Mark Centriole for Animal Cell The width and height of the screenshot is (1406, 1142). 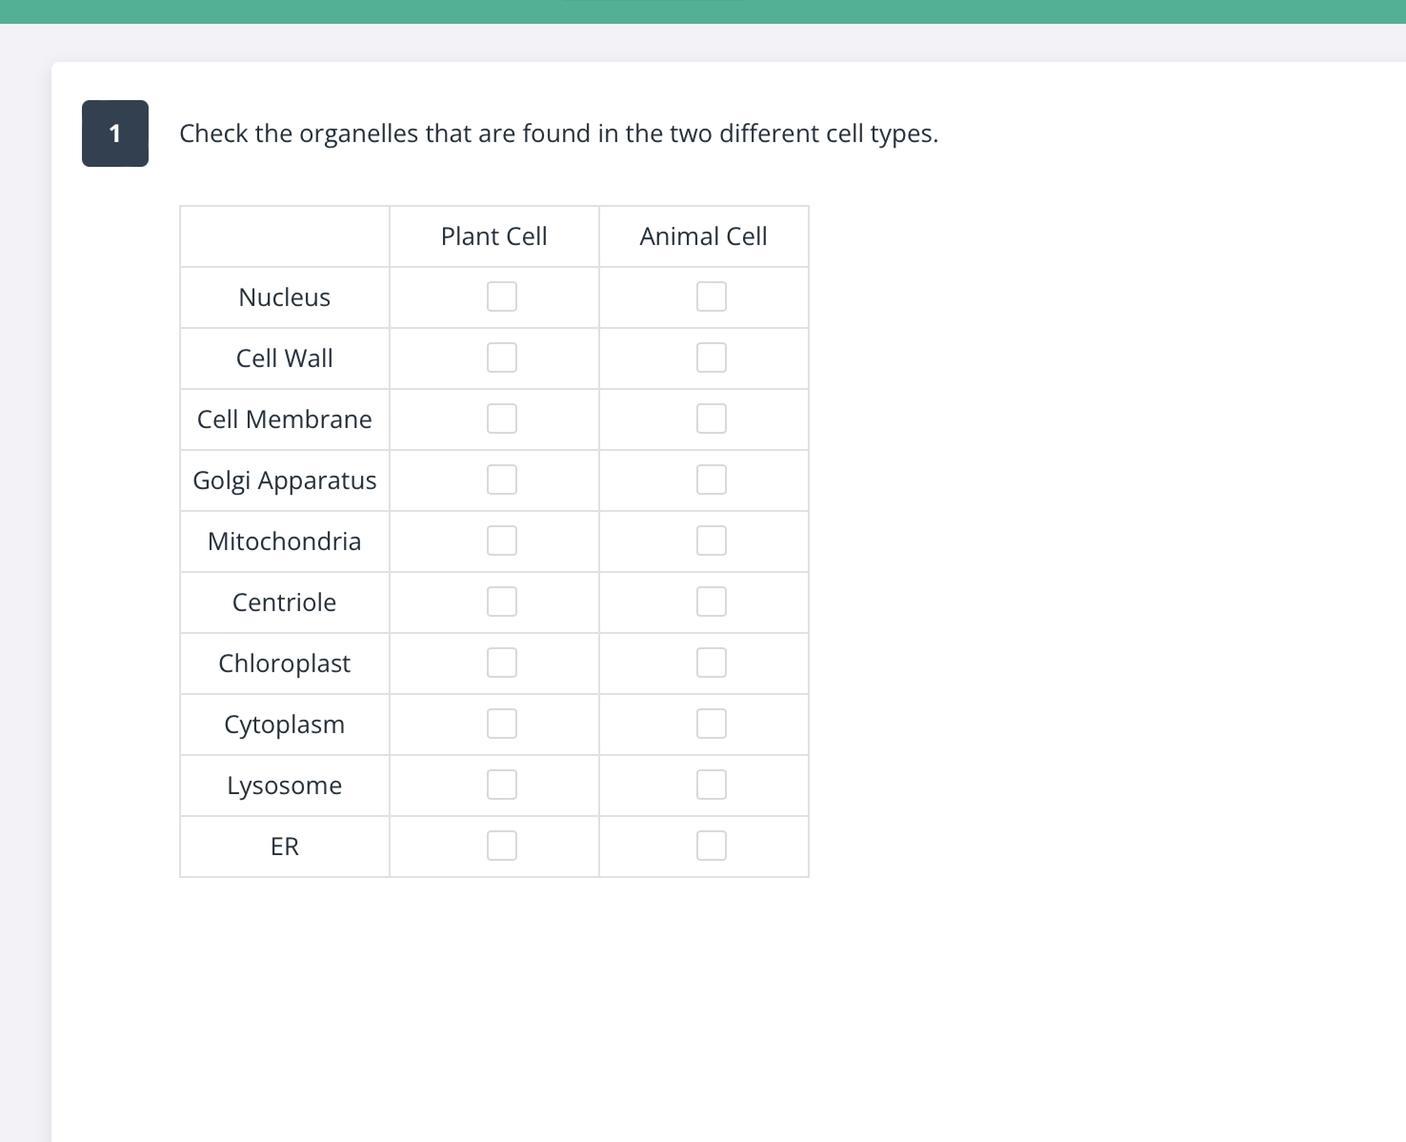click(711, 602)
